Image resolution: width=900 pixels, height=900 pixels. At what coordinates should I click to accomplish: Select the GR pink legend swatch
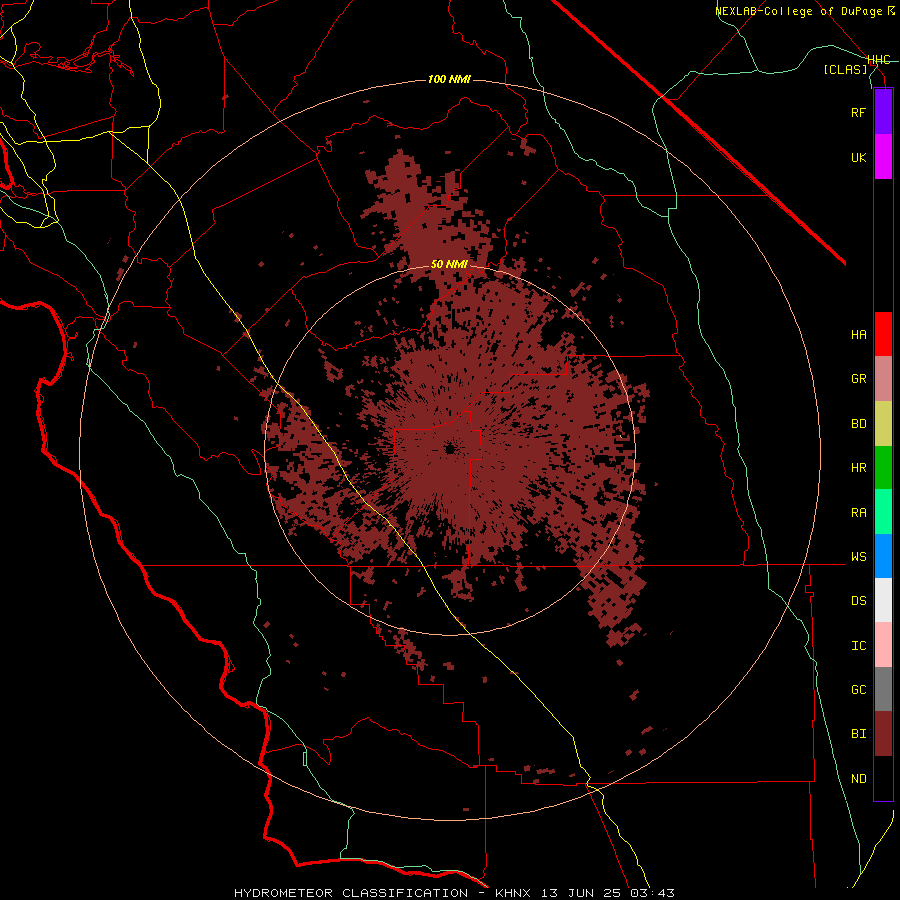tap(883, 379)
